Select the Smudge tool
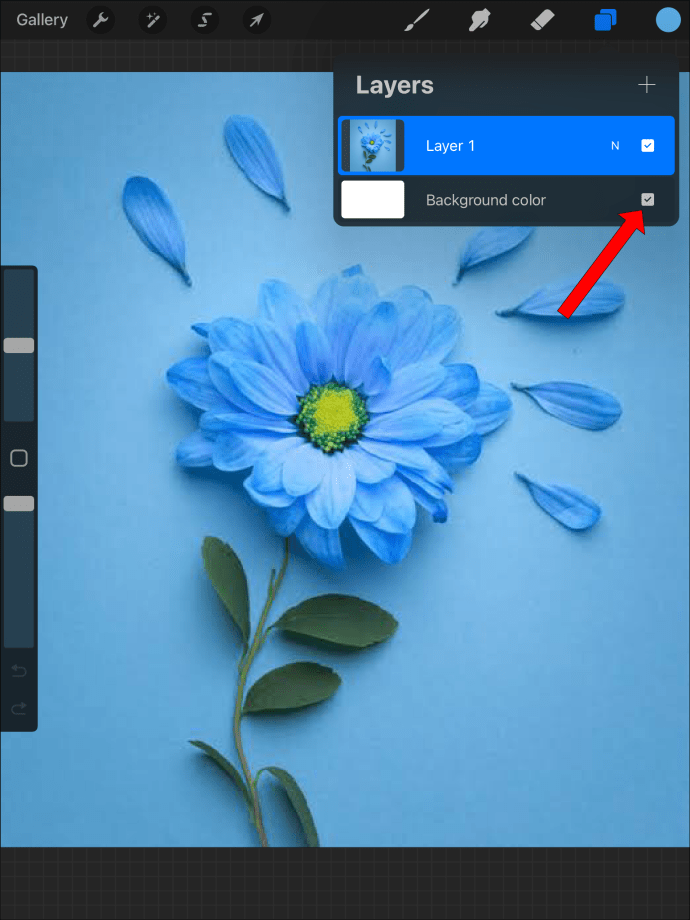 point(480,21)
